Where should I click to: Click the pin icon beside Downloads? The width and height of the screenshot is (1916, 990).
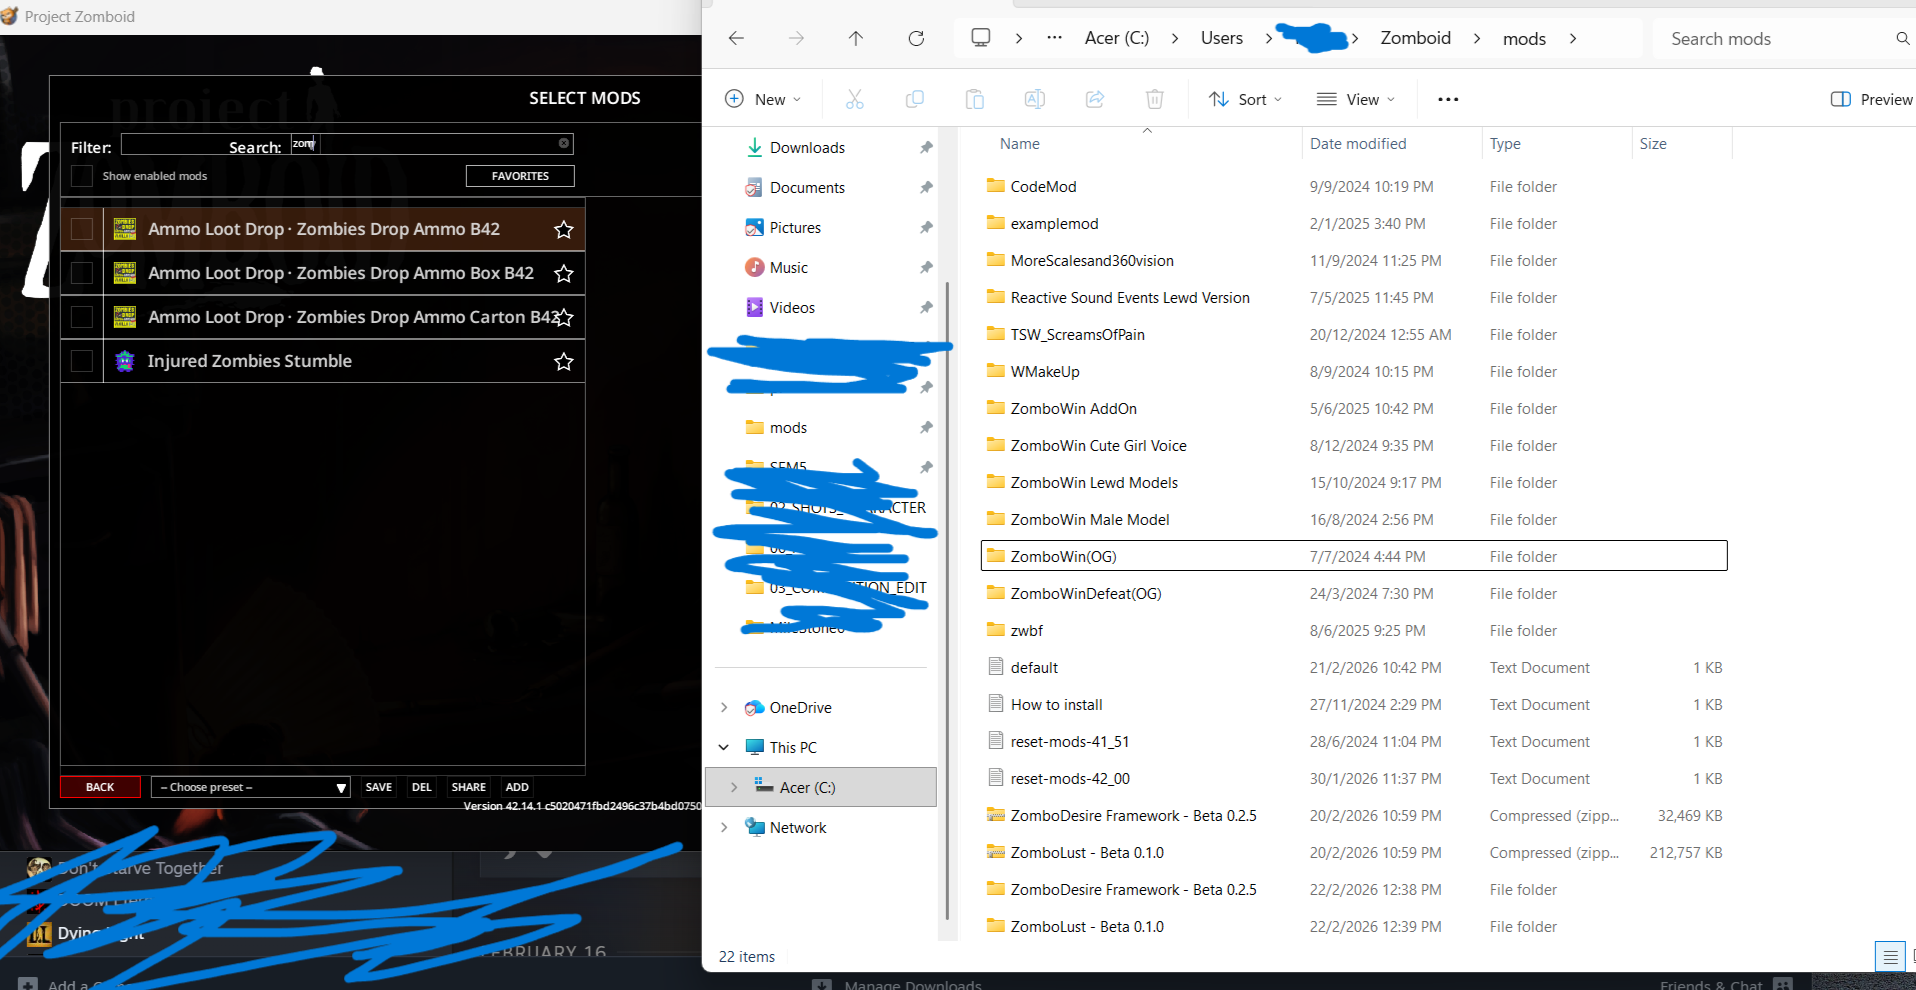926,148
